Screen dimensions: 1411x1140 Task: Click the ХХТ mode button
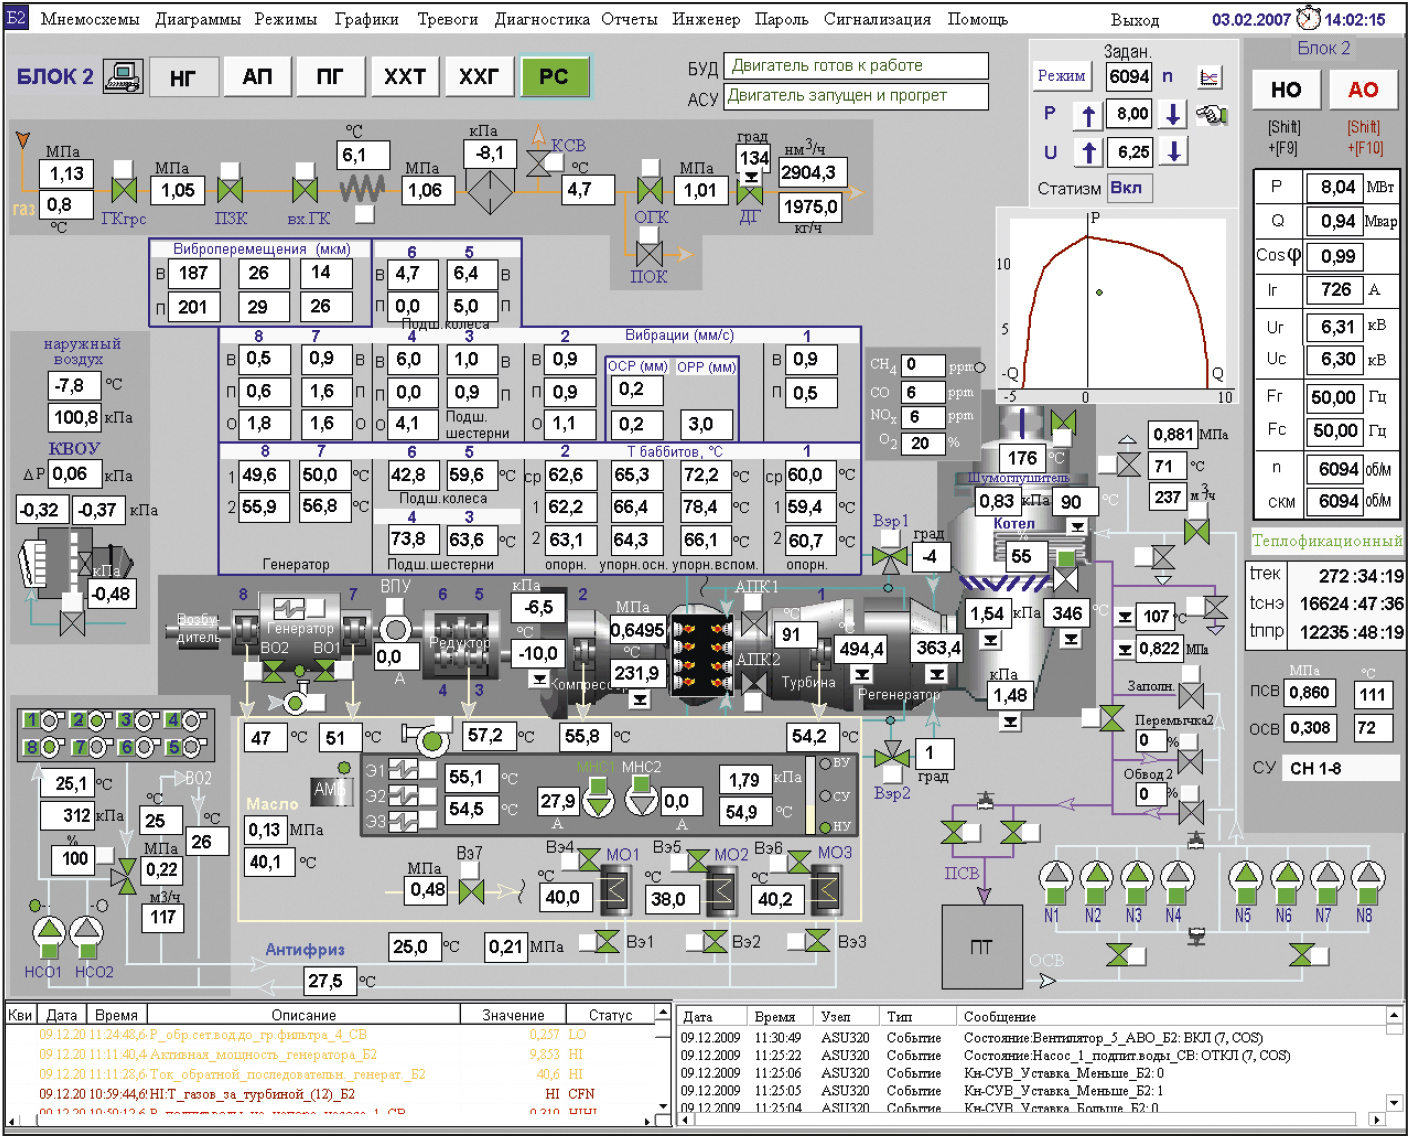pos(405,77)
